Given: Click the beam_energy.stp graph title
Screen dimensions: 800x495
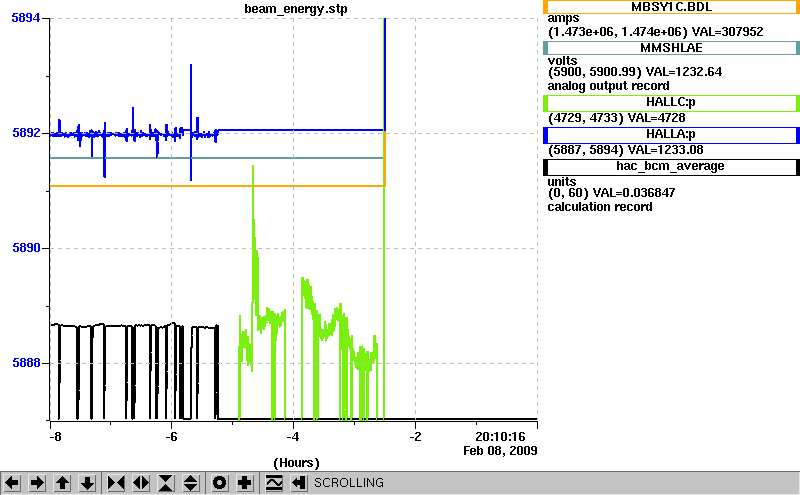Looking at the screenshot, I should pyautogui.click(x=295, y=9).
